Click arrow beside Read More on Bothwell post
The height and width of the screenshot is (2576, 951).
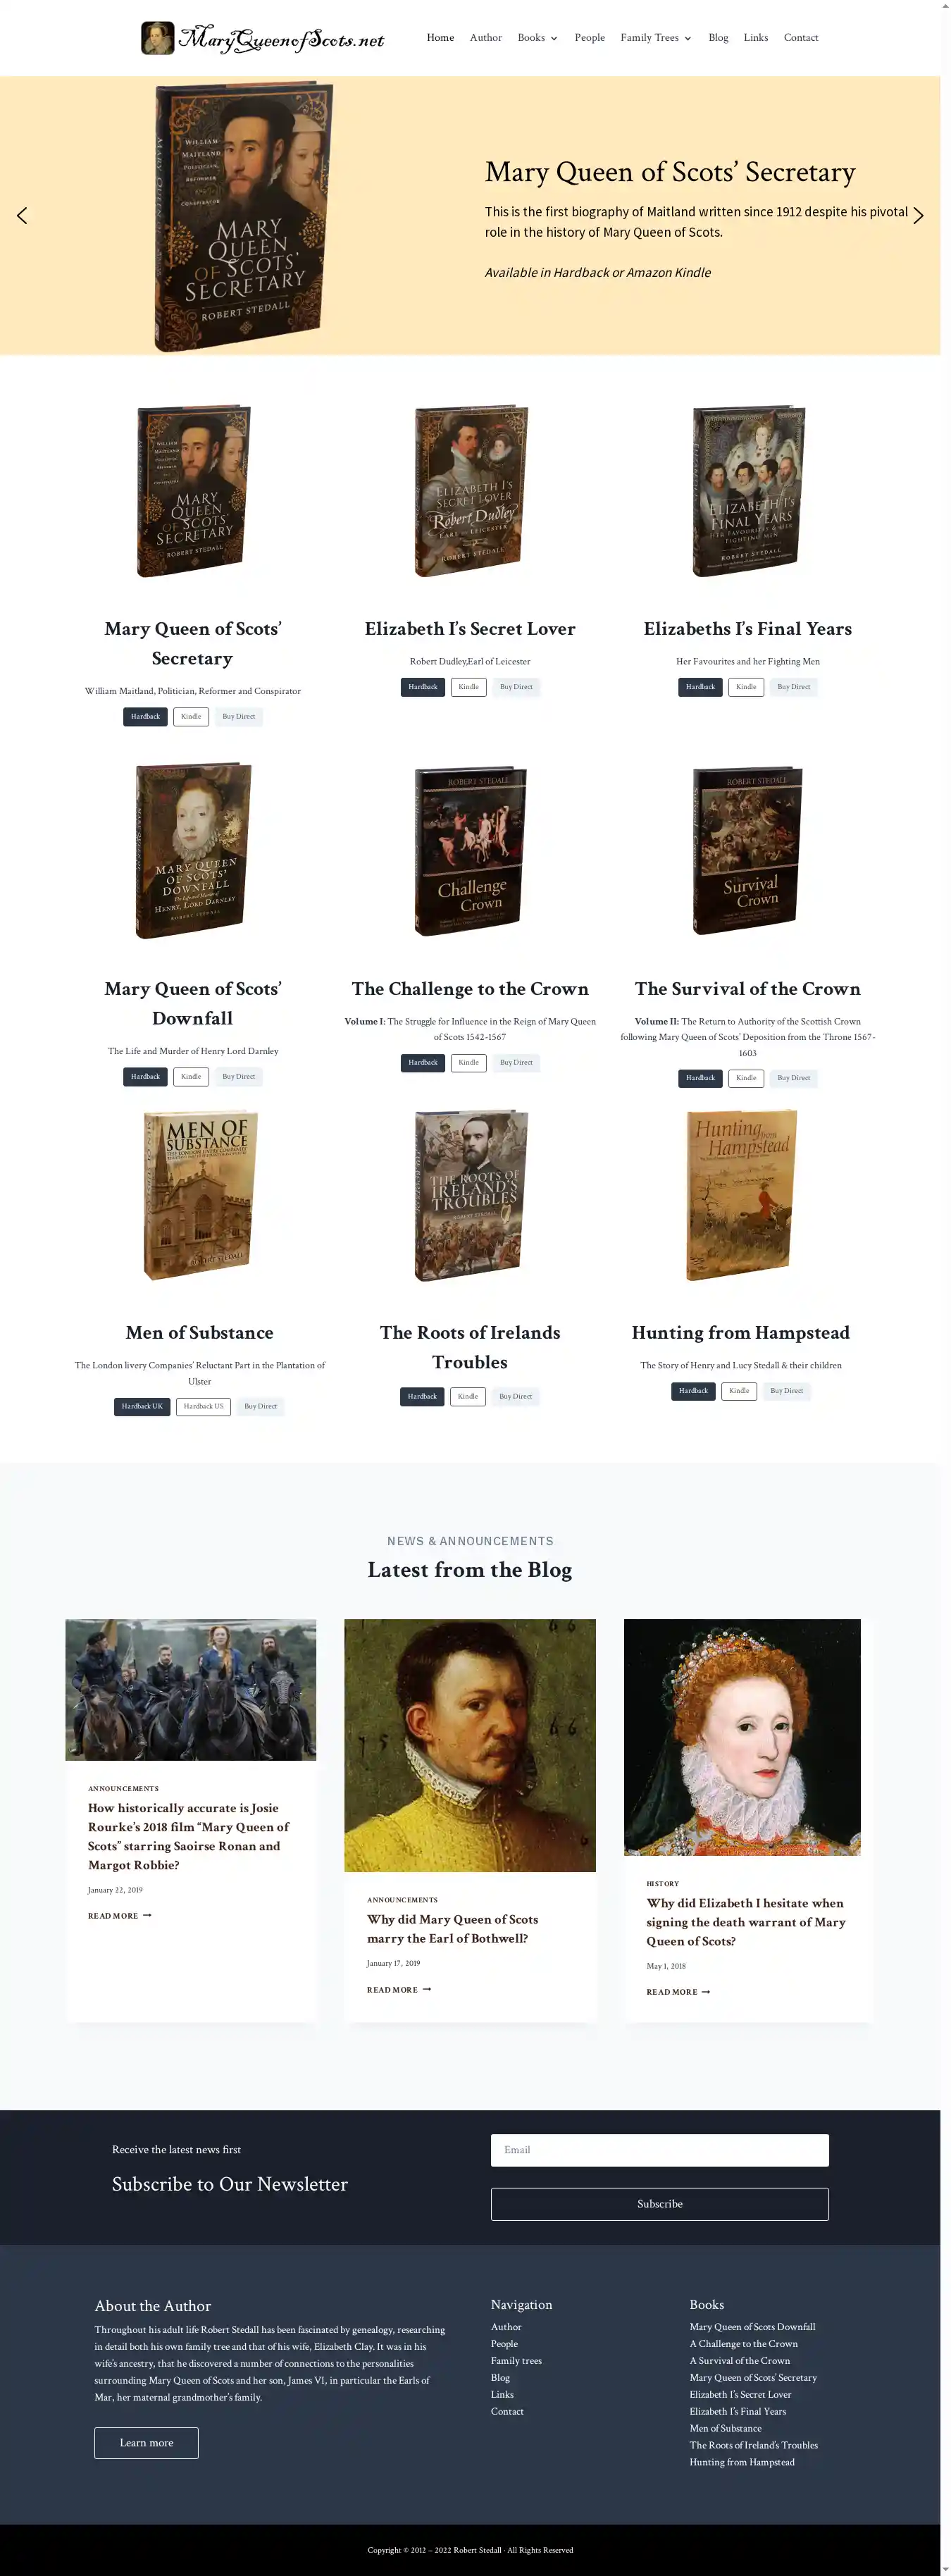click(x=427, y=1989)
